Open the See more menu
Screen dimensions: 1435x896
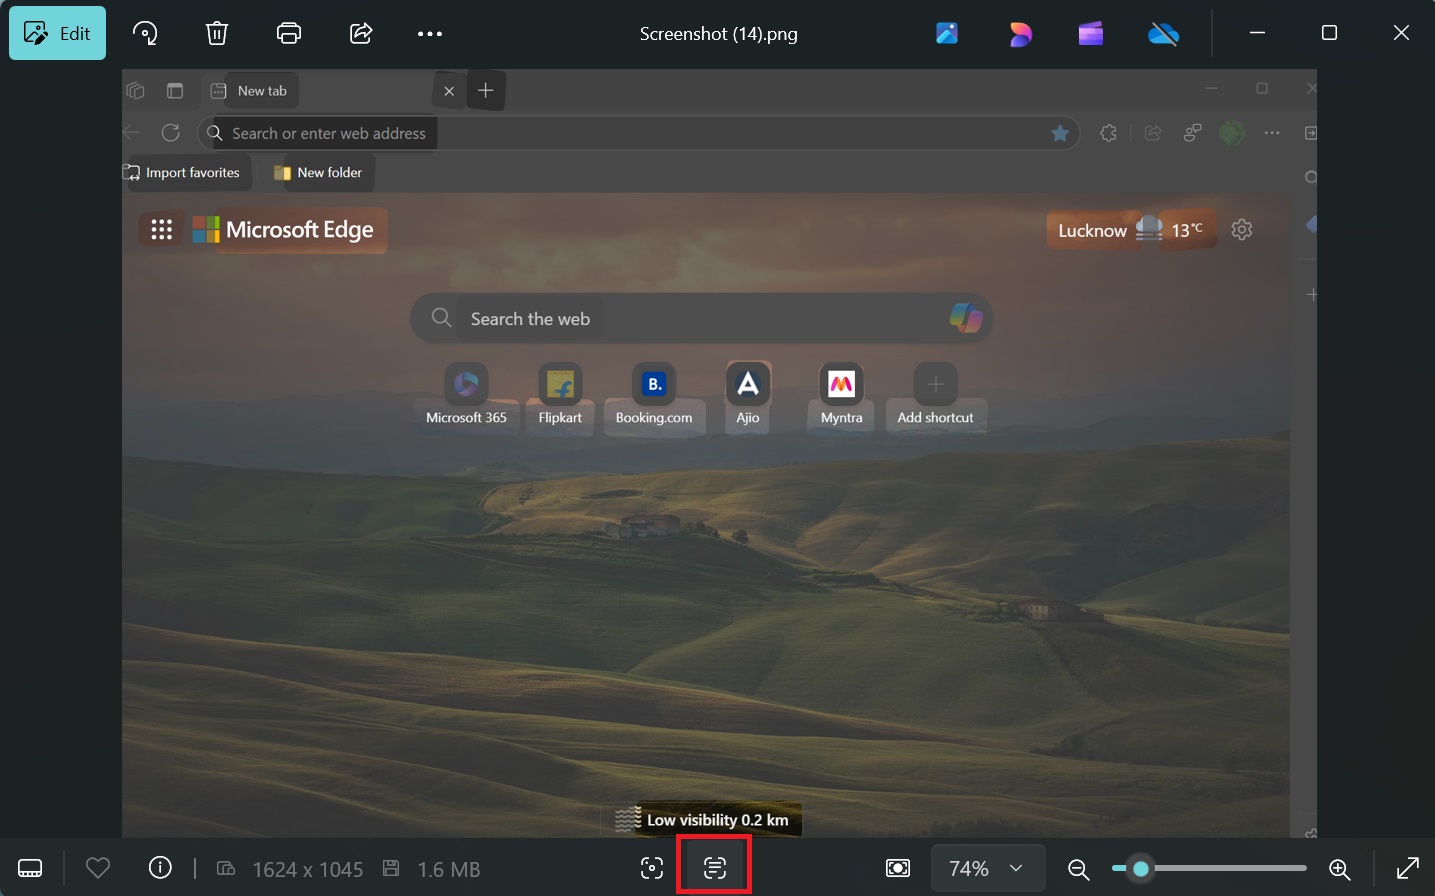[429, 33]
